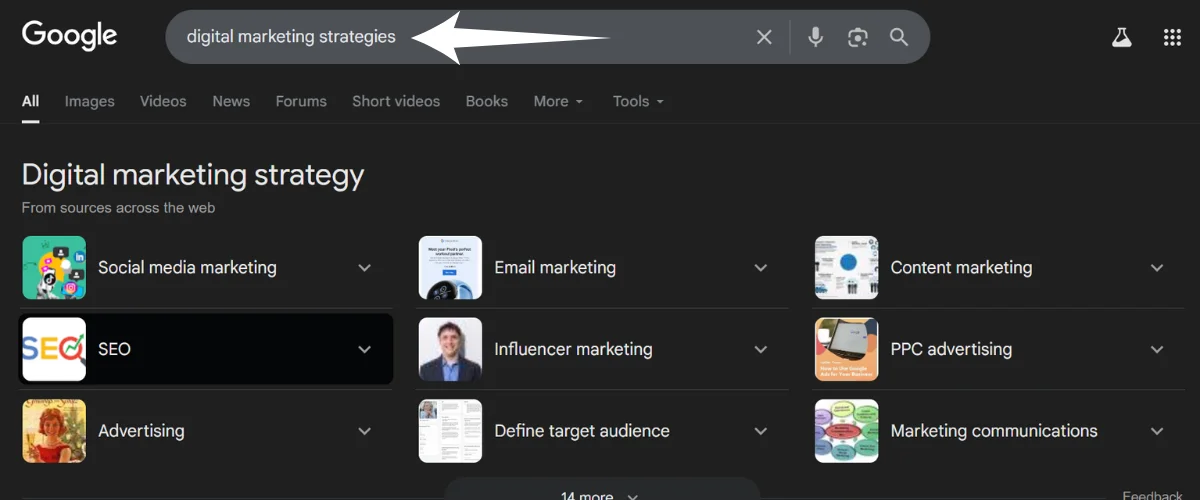Expand the Social media marketing chevron

click(x=364, y=268)
